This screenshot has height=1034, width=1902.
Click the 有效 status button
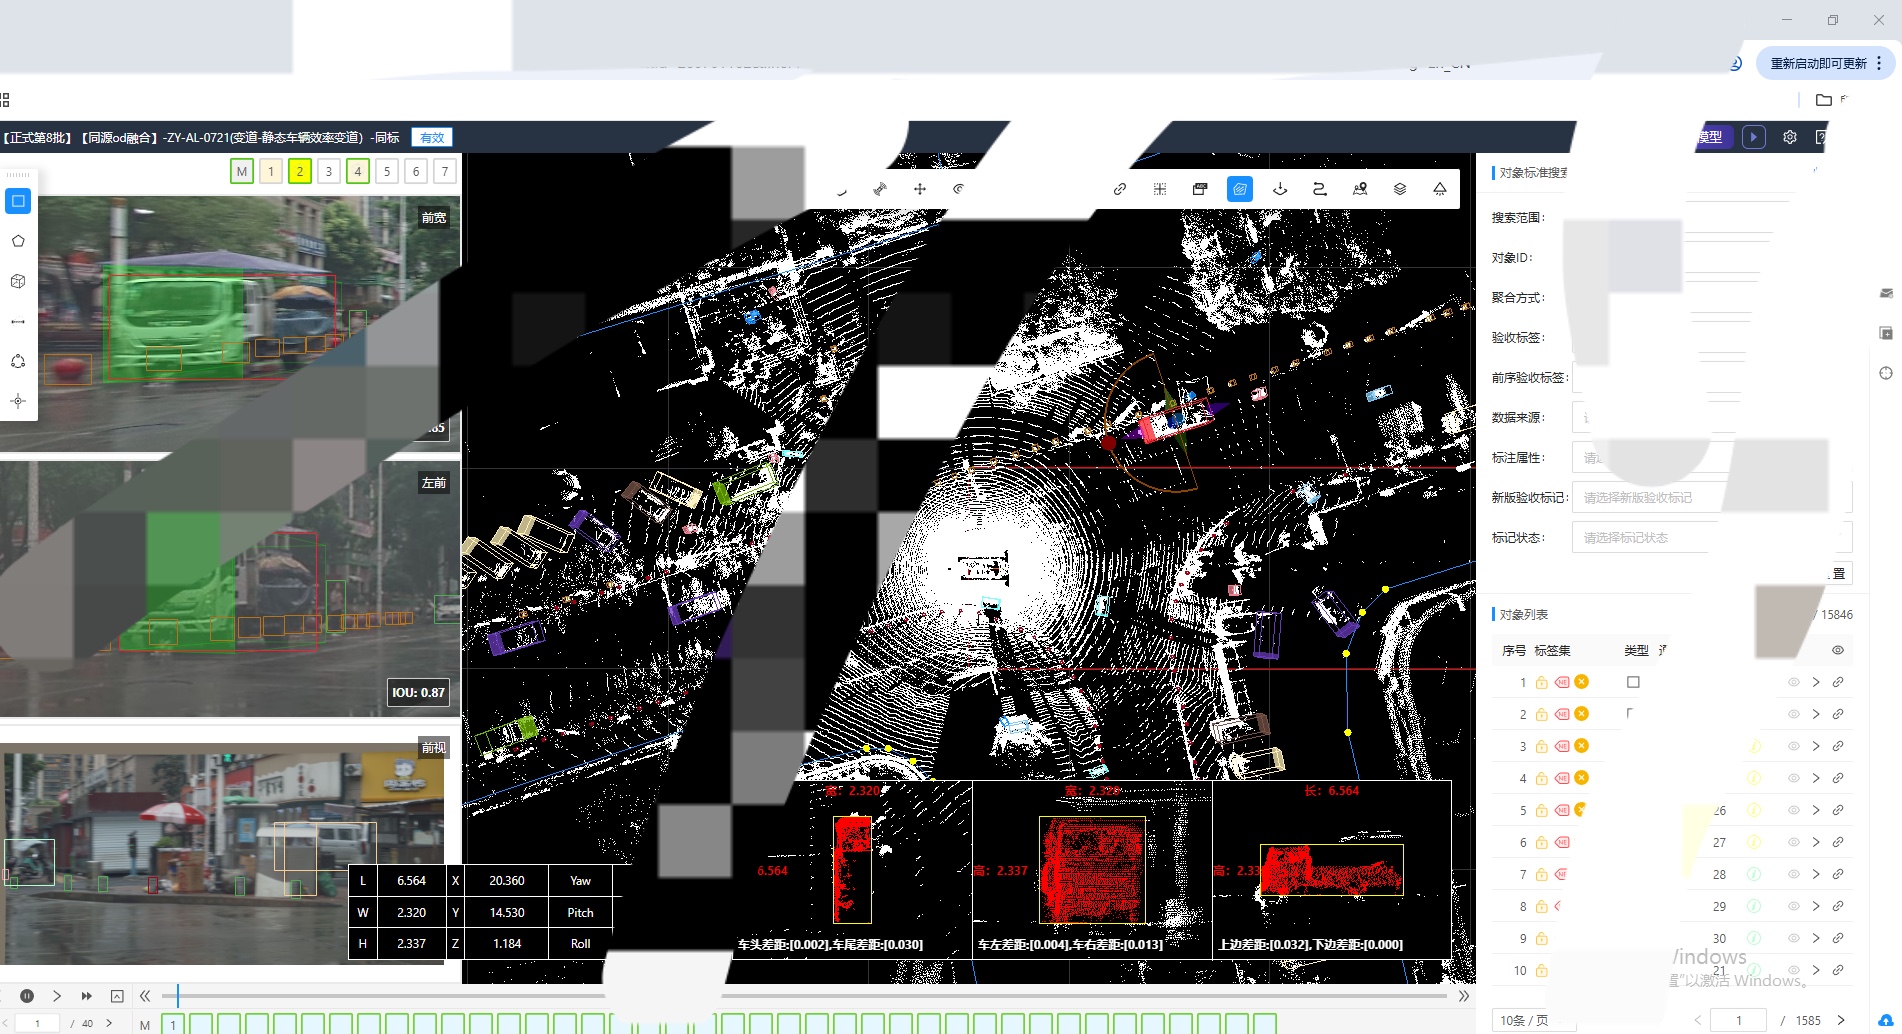(432, 137)
